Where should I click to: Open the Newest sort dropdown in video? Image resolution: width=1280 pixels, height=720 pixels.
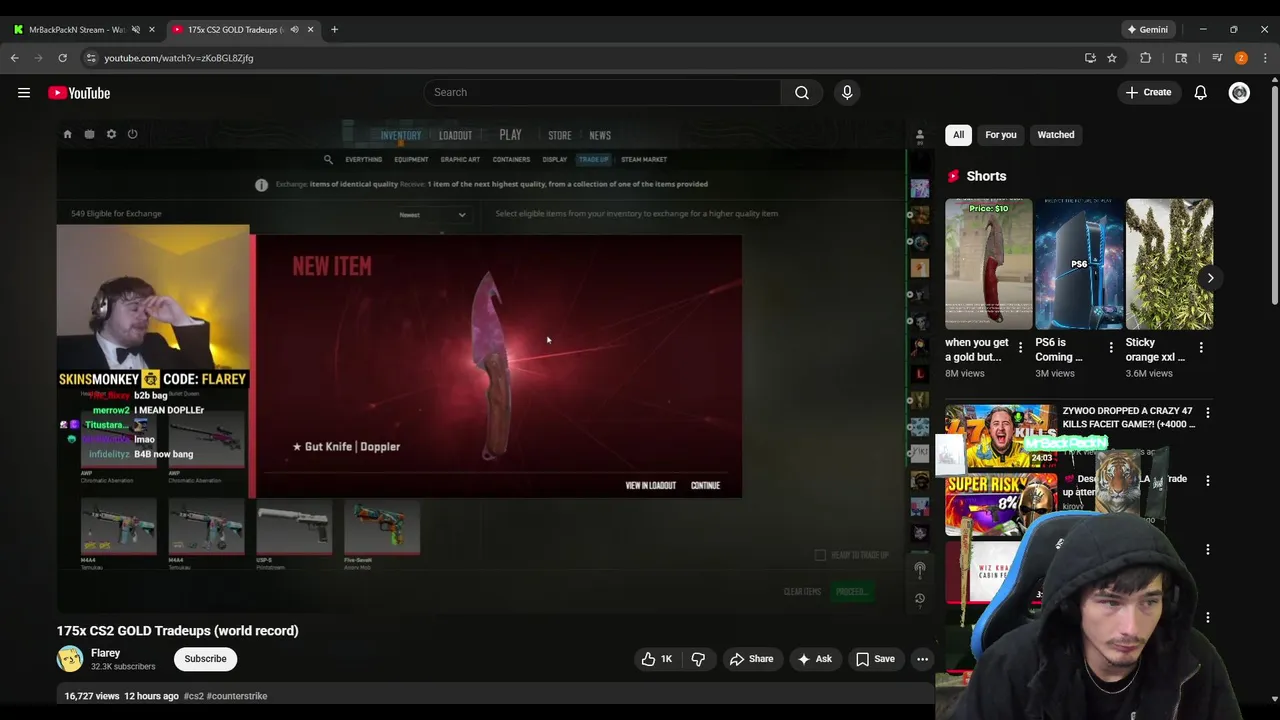coord(432,214)
